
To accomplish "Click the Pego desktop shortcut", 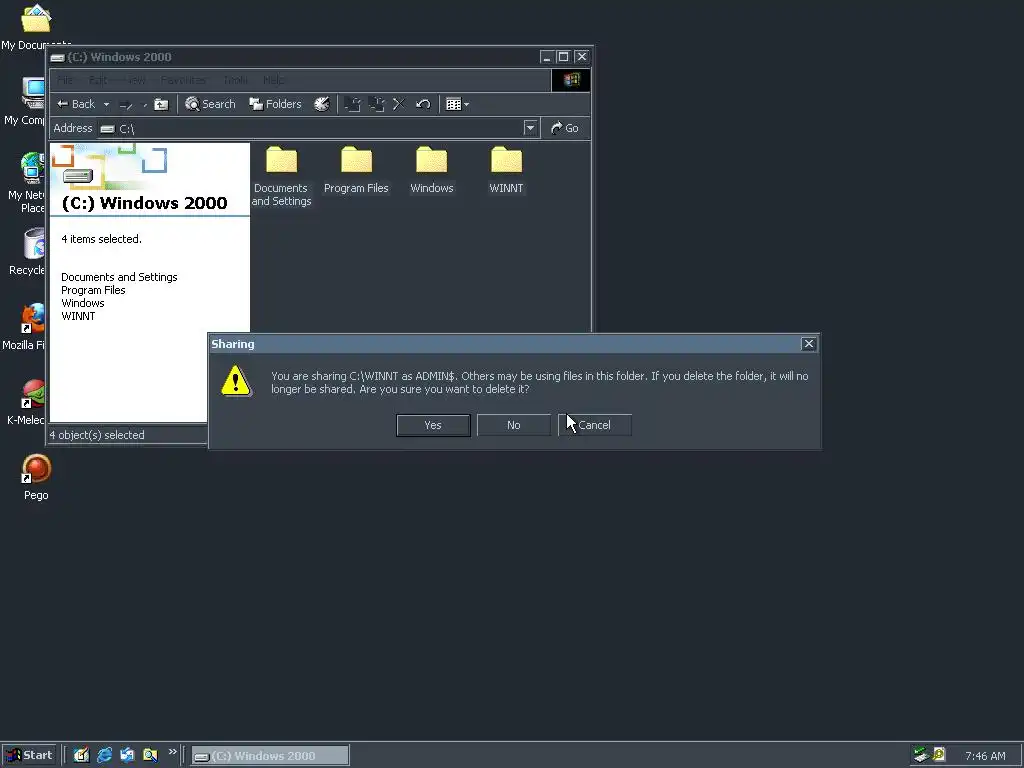I will 36,477.
